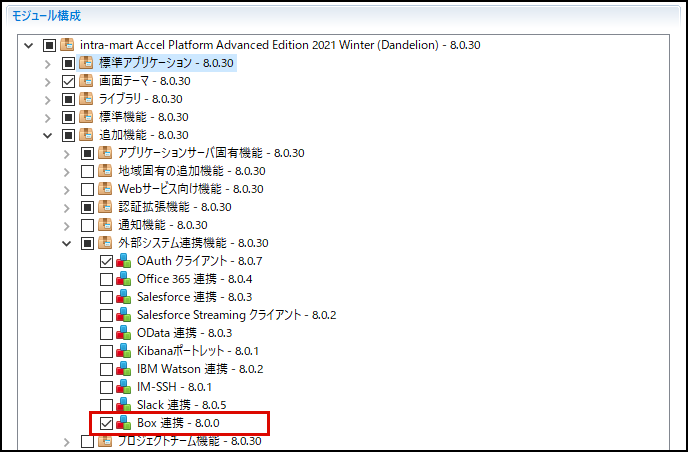Image resolution: width=688 pixels, height=452 pixels.
Task: Tick the IBM Watson 連携 checkbox
Action: pos(106,369)
